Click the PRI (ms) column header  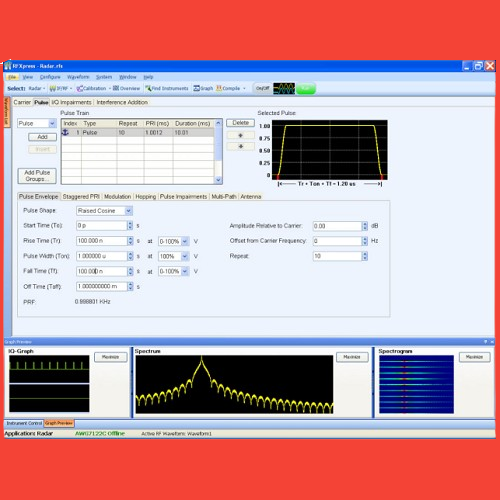pyautogui.click(x=158, y=124)
